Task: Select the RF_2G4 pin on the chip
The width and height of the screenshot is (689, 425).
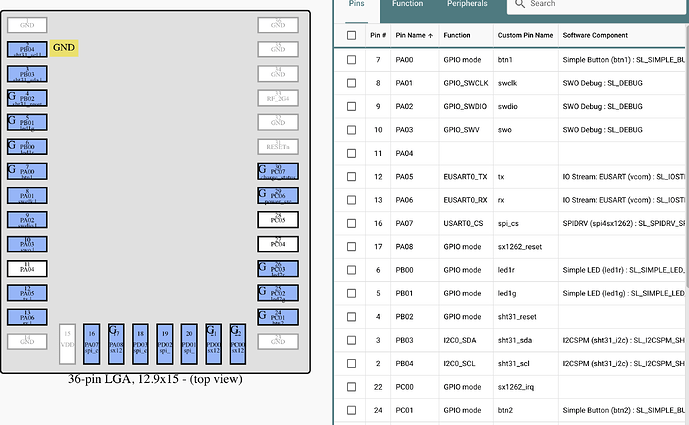Action: [x=278, y=97]
